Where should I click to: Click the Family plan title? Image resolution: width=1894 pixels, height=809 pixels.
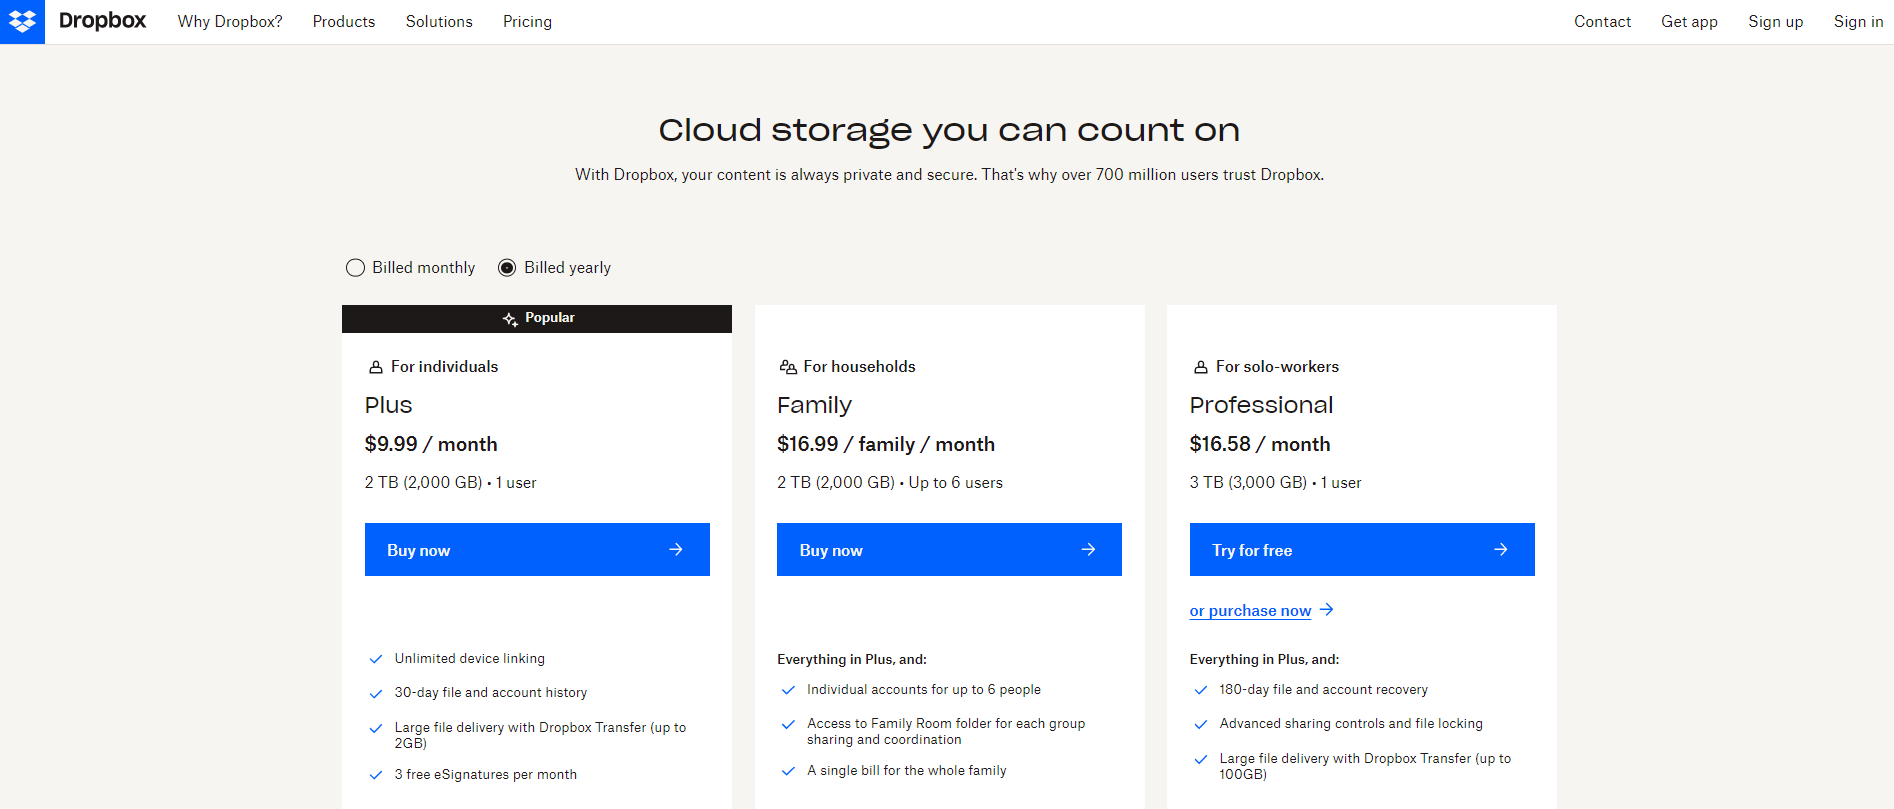click(x=814, y=405)
